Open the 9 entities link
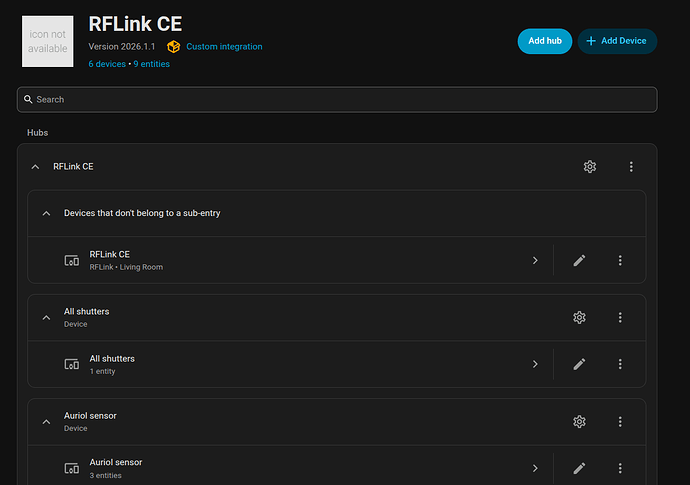The height and width of the screenshot is (485, 690). coord(151,64)
